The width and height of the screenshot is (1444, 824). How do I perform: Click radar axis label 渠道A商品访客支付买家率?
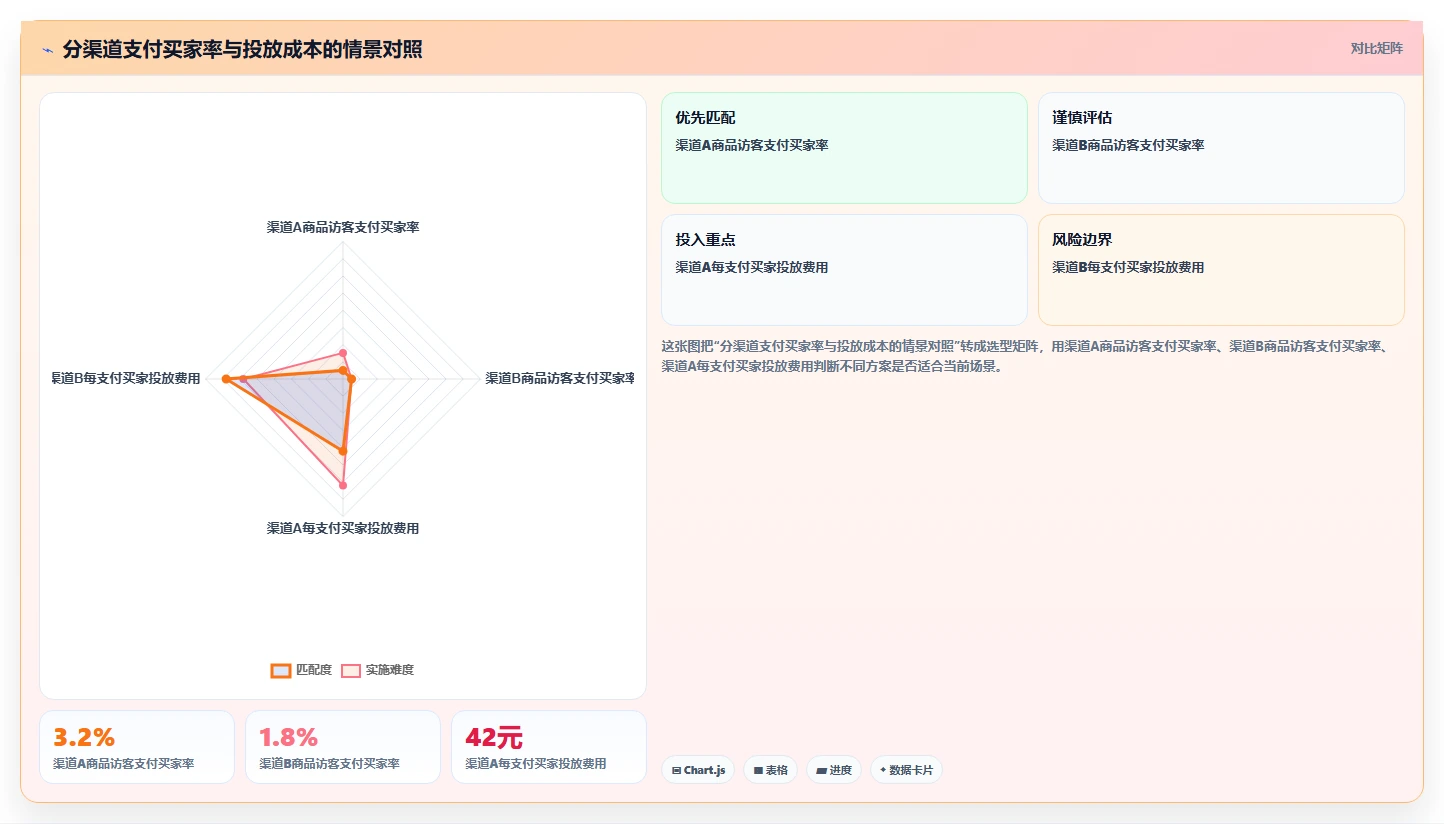pos(343,227)
